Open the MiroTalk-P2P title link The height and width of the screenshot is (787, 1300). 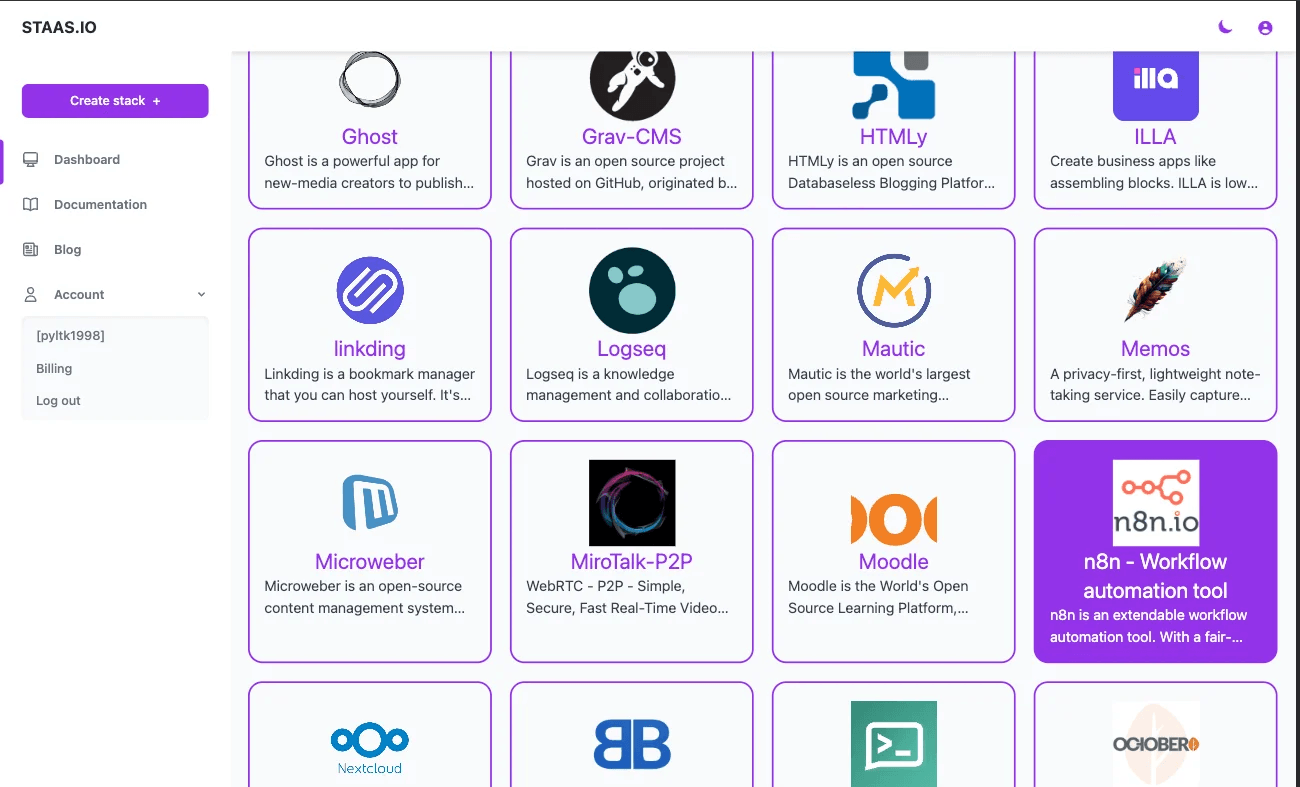coord(632,562)
